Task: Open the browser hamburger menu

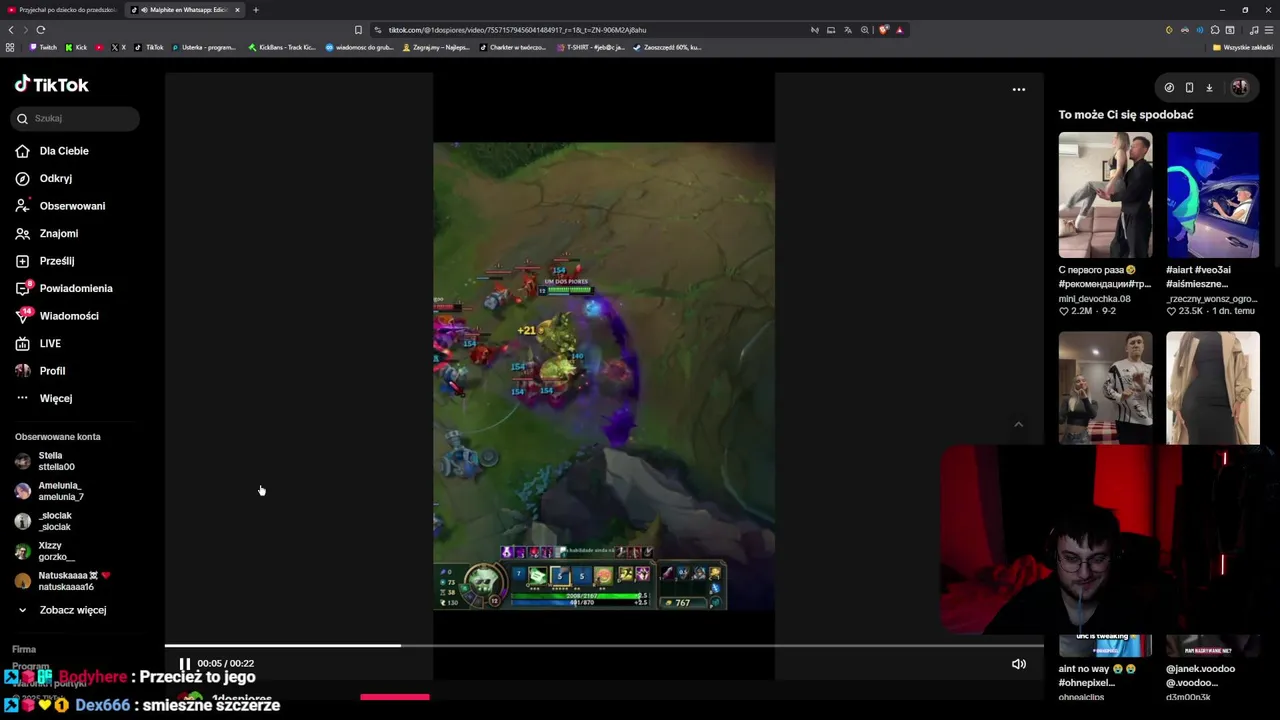Action: [1269, 30]
